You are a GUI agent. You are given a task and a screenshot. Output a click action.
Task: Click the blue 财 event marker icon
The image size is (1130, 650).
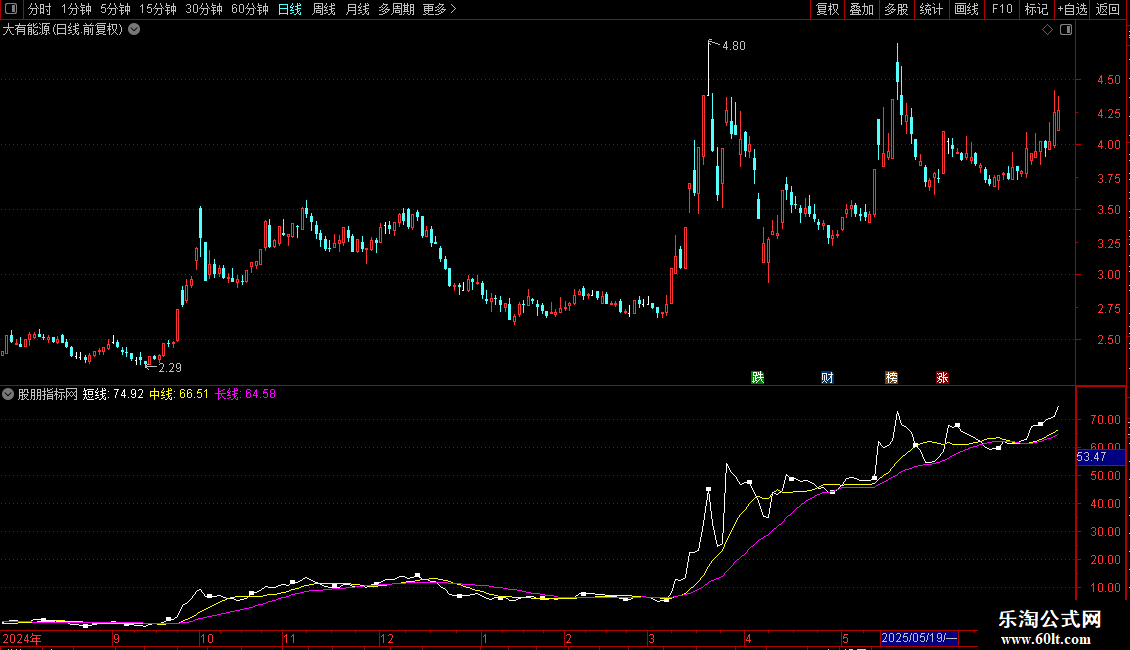pyautogui.click(x=827, y=377)
